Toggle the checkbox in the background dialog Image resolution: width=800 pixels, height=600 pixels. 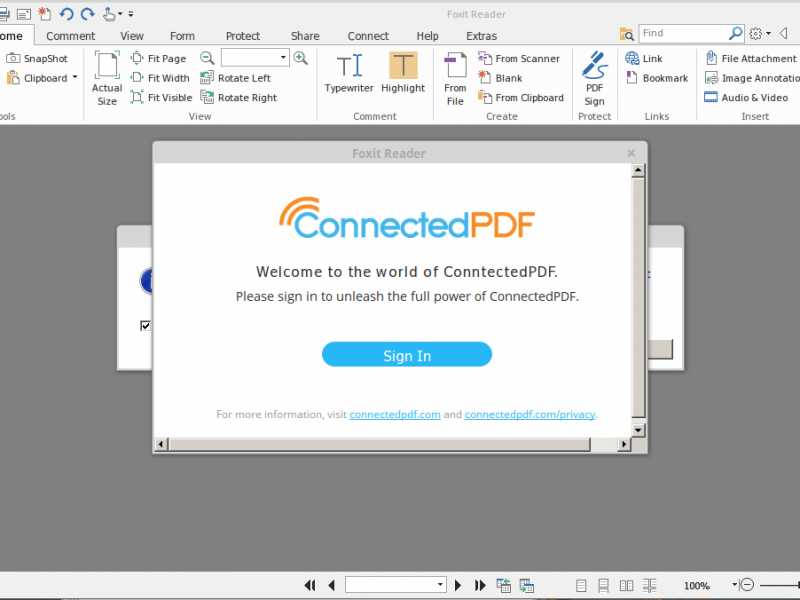(145, 326)
